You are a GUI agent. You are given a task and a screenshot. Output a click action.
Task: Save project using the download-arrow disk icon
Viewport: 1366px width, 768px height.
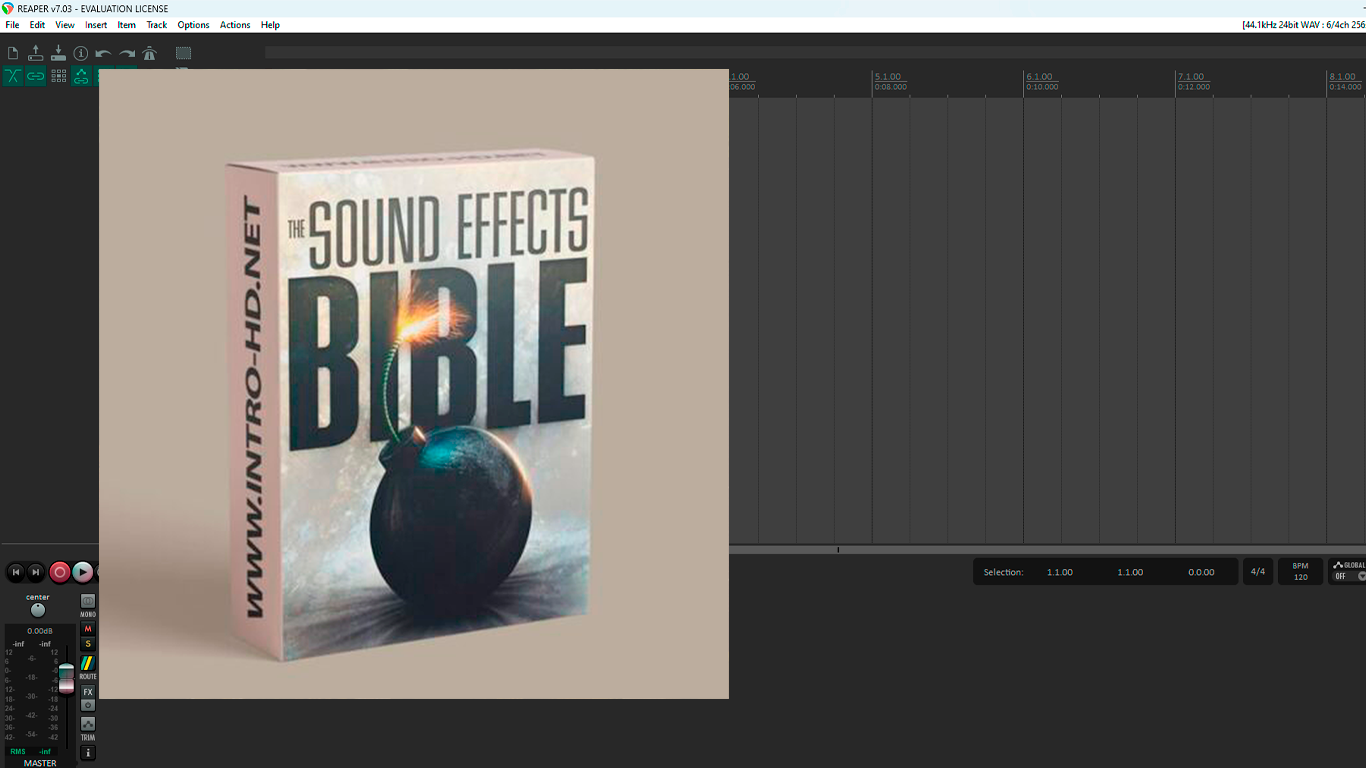[58, 54]
